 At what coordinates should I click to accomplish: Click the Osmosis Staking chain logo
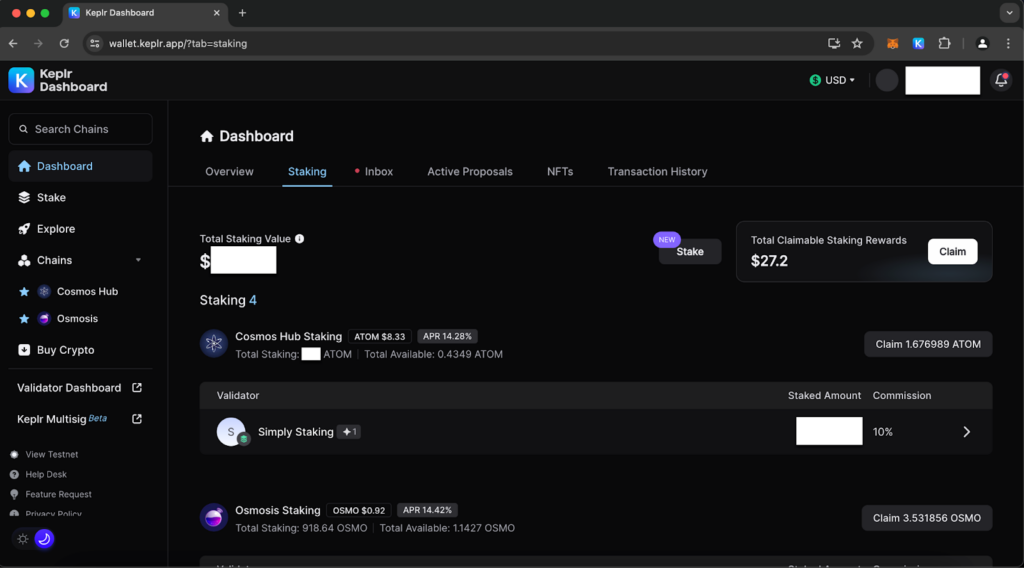214,517
